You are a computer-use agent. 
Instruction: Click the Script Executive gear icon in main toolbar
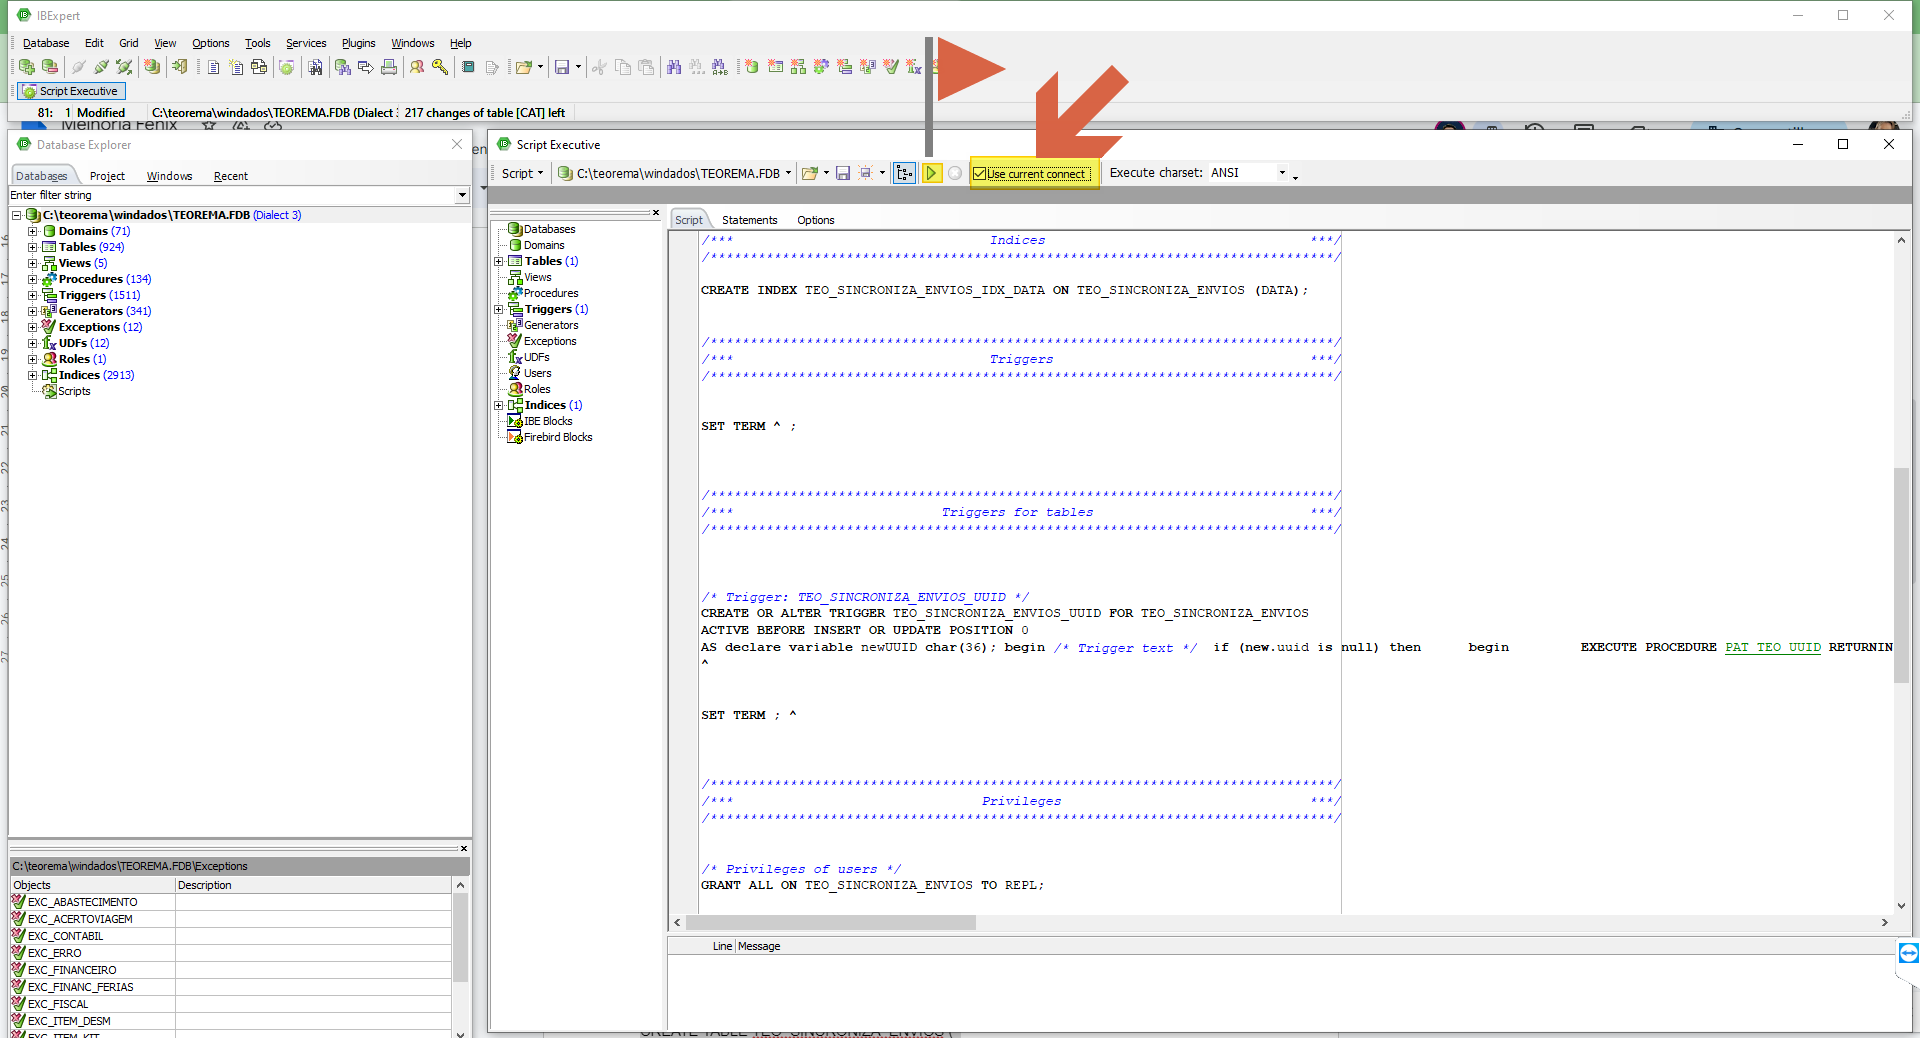pos(287,67)
